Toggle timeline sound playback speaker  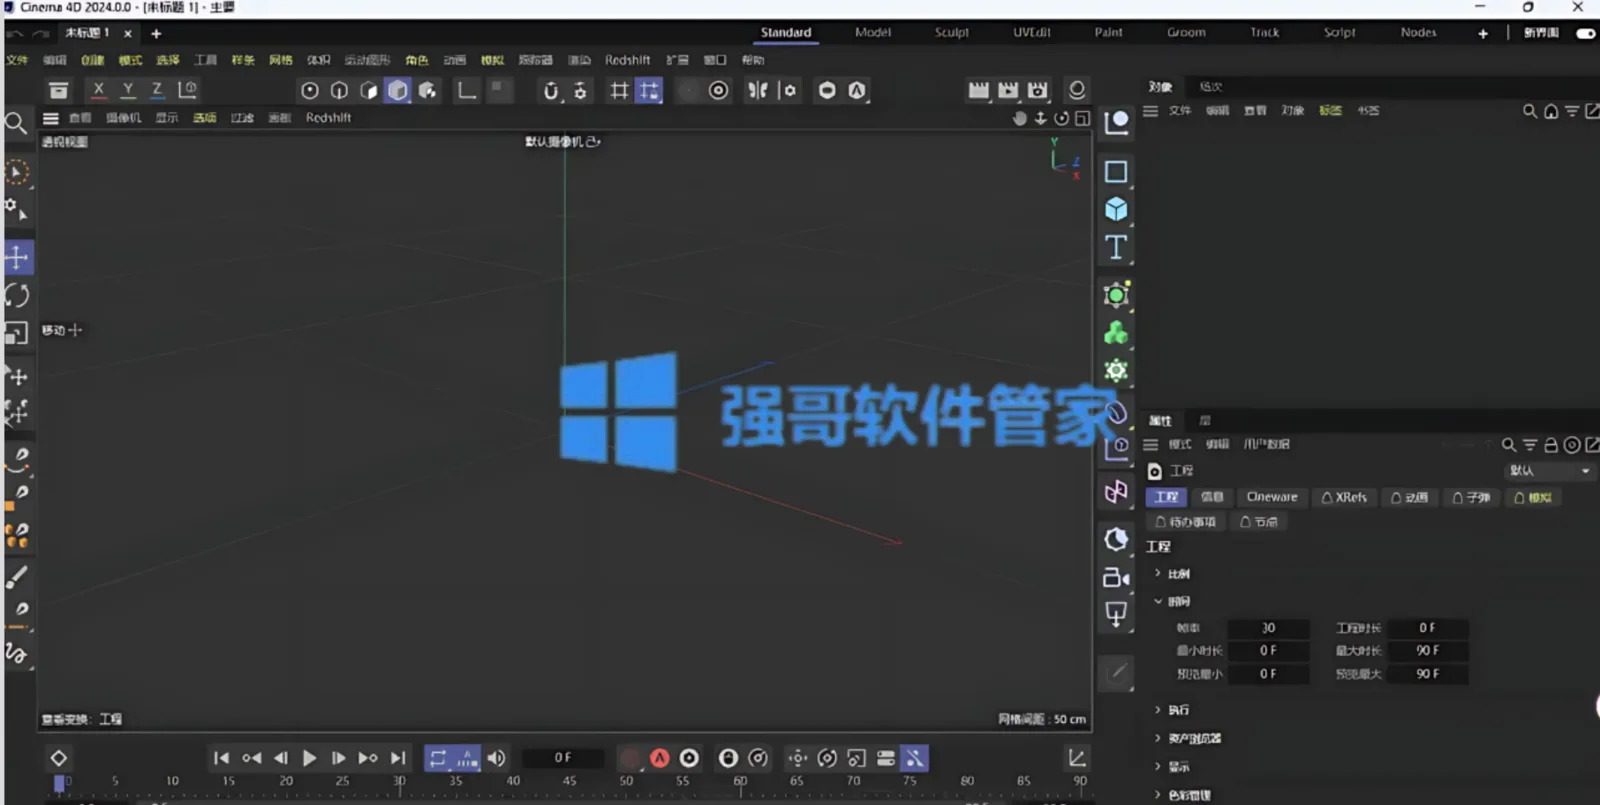point(496,758)
